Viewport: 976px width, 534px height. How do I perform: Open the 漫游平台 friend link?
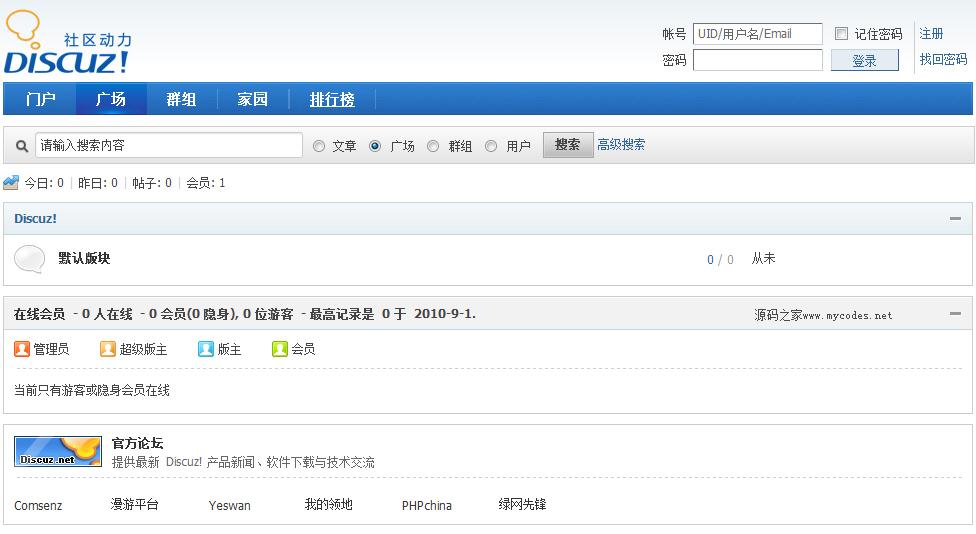click(x=134, y=504)
